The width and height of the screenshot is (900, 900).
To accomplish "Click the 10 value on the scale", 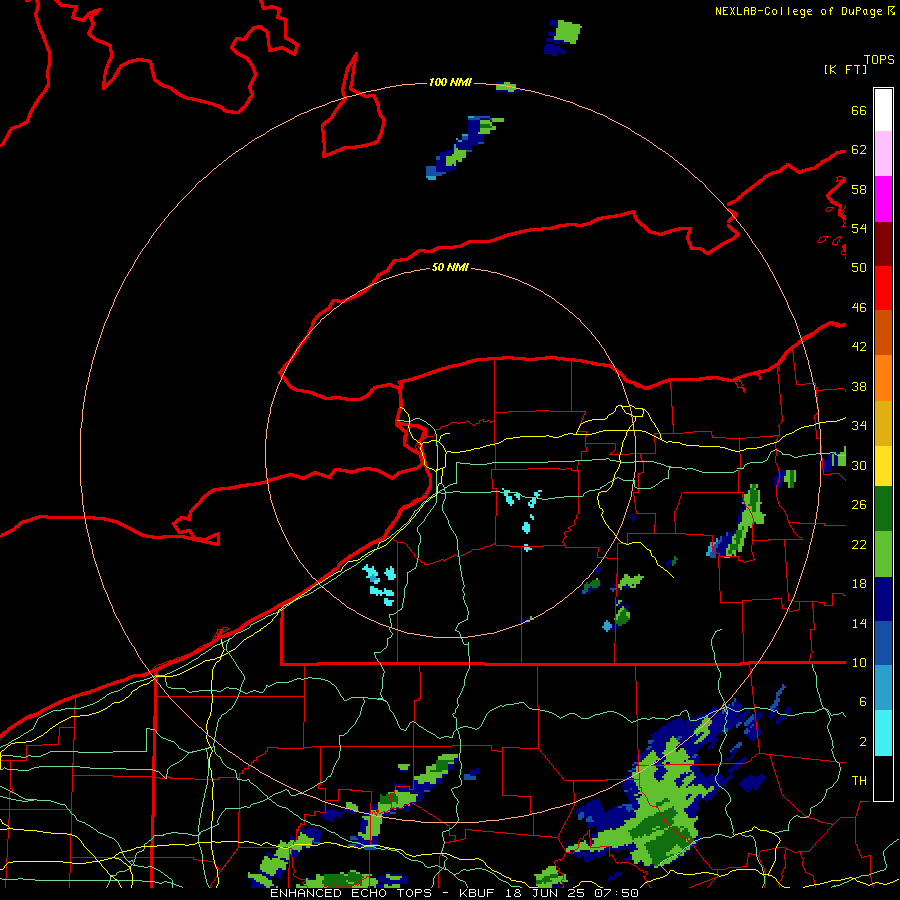I will [859, 663].
